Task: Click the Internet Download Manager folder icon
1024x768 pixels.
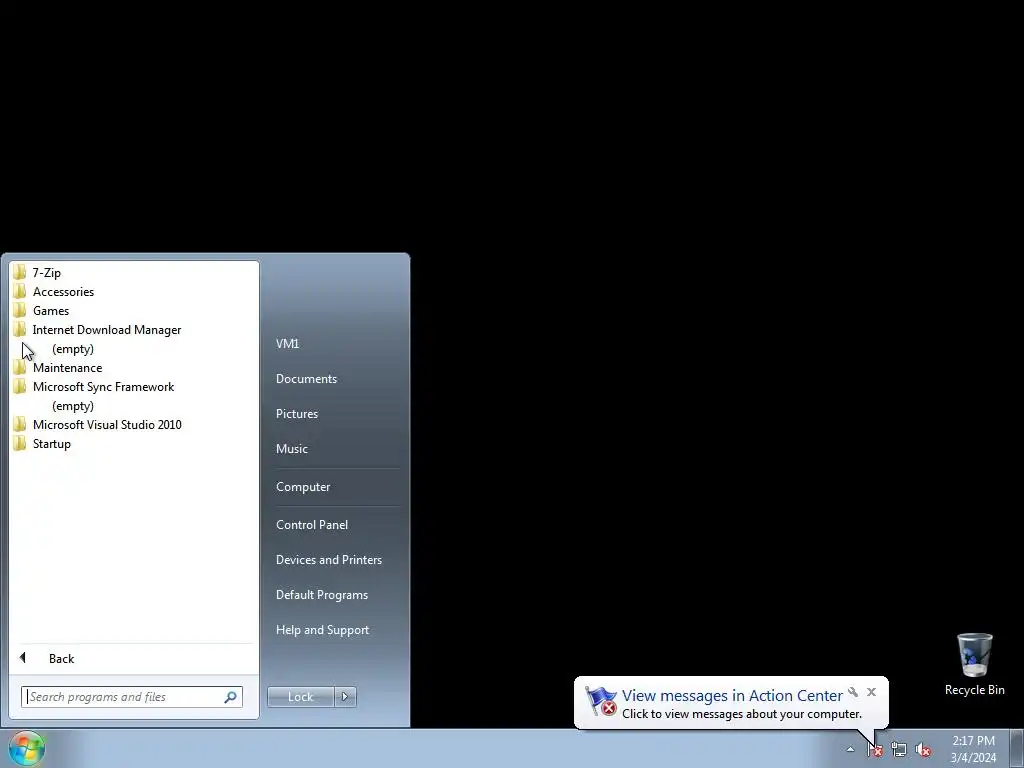Action: [x=20, y=329]
